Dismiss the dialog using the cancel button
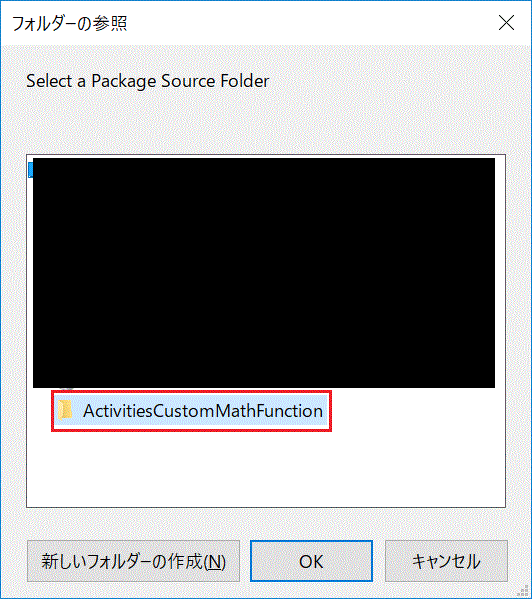Image resolution: width=532 pixels, height=599 pixels. (446, 561)
